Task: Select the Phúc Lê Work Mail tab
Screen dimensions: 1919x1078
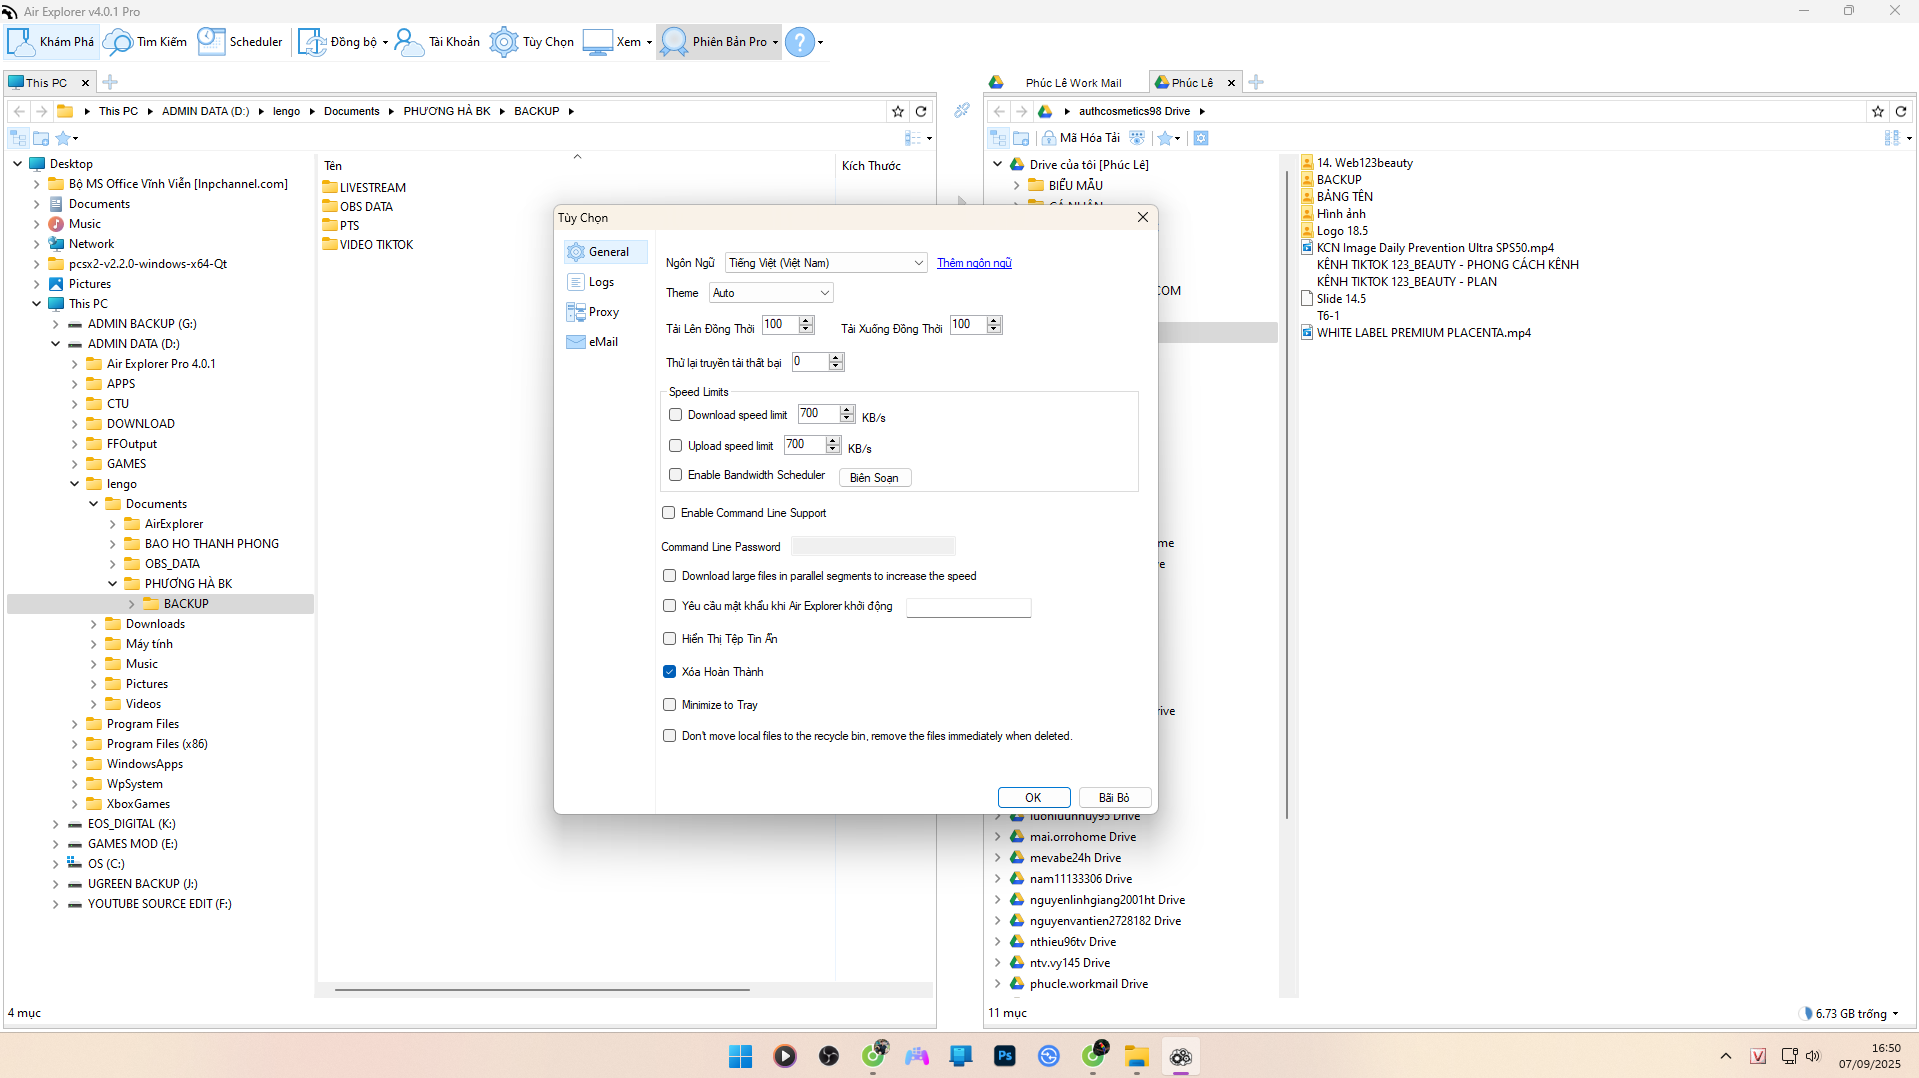Action: point(1072,83)
